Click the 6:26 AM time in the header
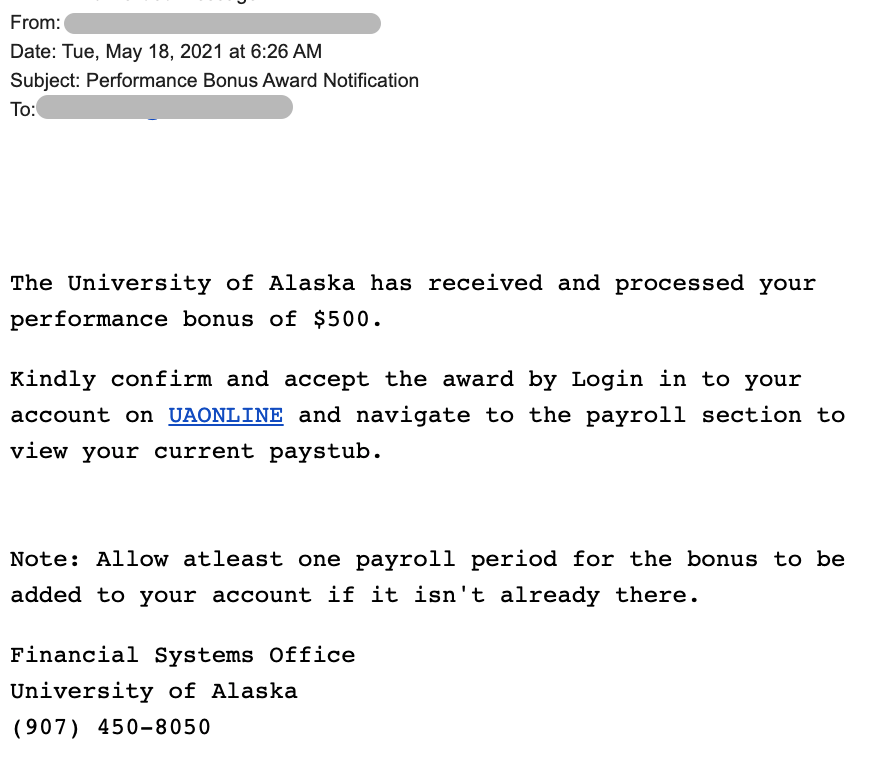879x777 pixels. tap(286, 52)
